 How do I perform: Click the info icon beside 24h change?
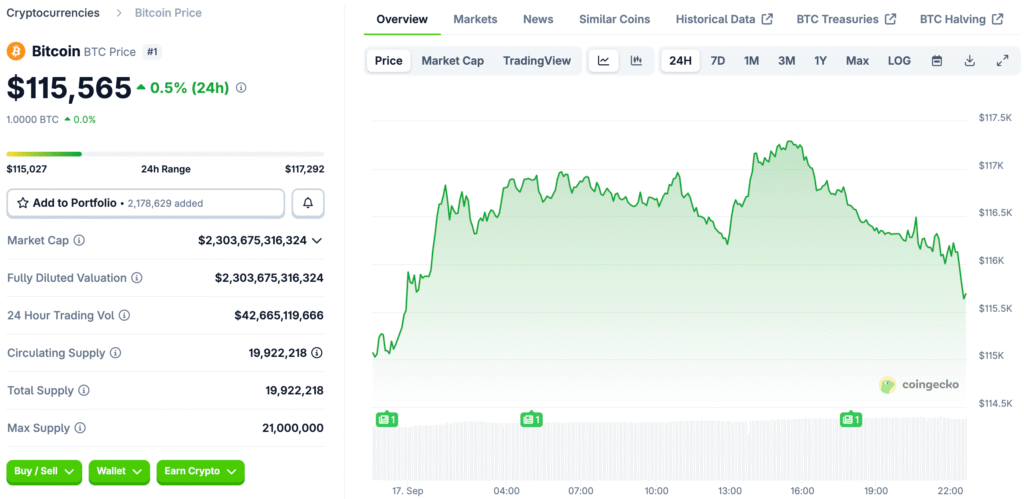(x=241, y=88)
